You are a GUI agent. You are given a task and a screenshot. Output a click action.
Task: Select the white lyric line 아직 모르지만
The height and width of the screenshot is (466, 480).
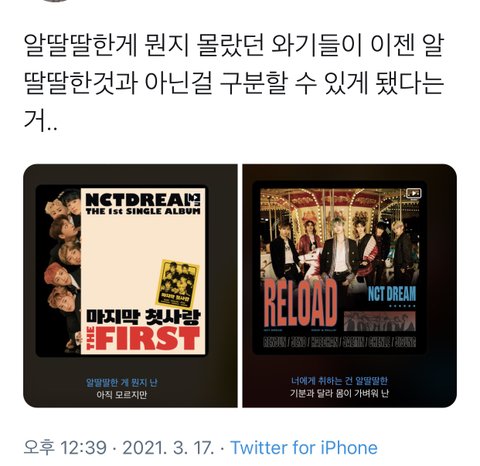point(122,395)
